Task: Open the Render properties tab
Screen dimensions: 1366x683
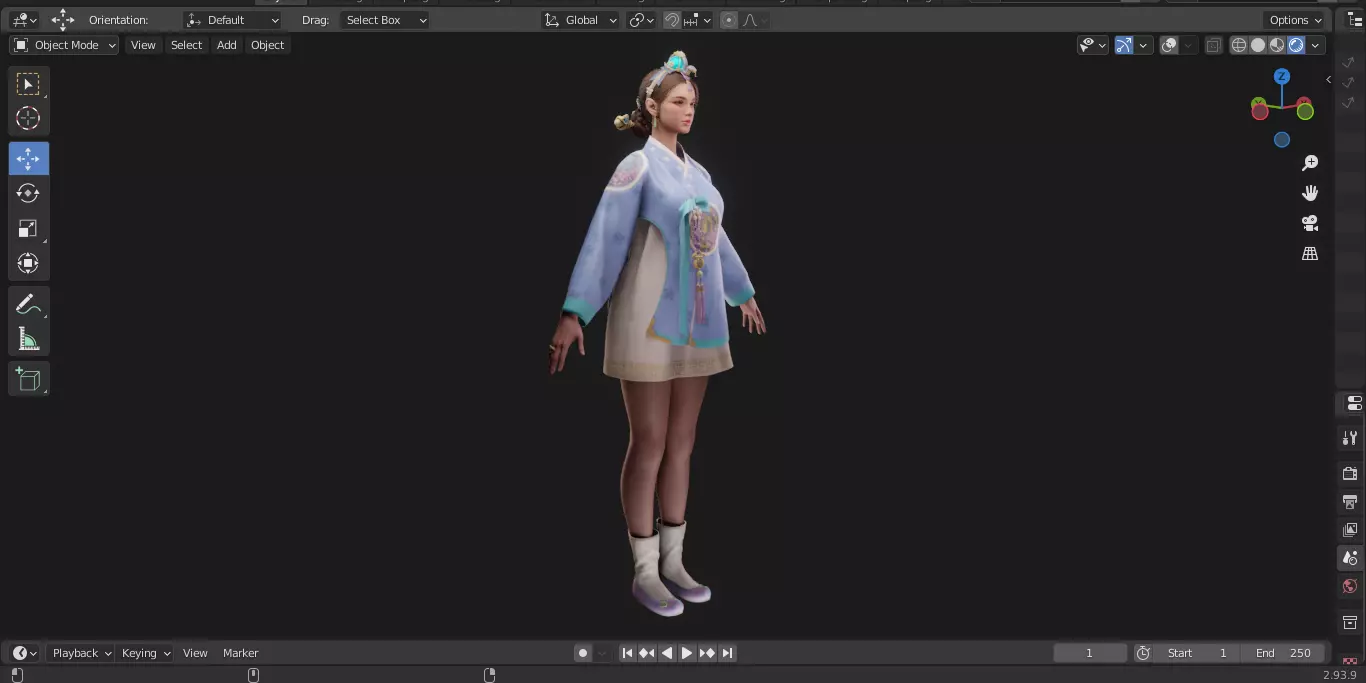Action: click(1350, 473)
